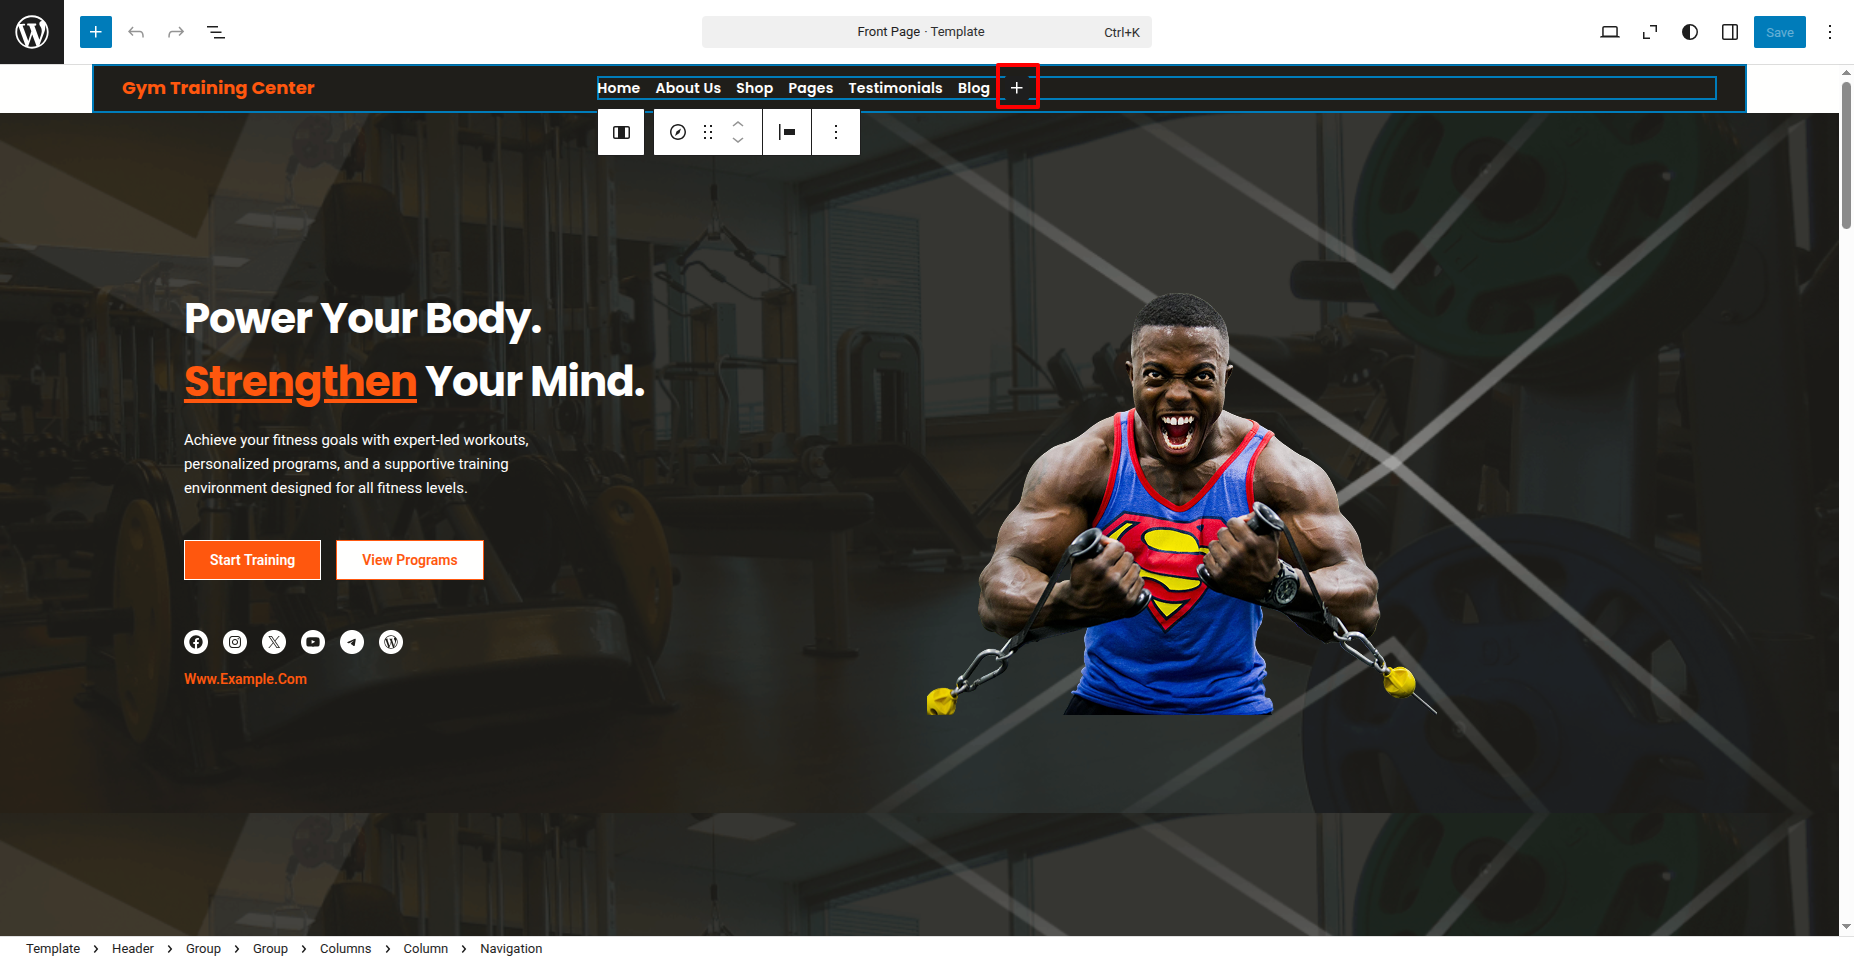Undo the last change

(136, 32)
